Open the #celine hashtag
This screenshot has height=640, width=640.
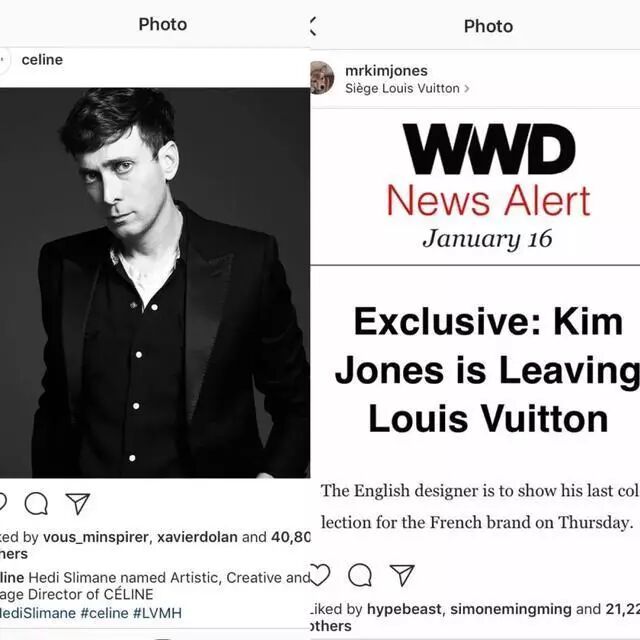(104, 613)
